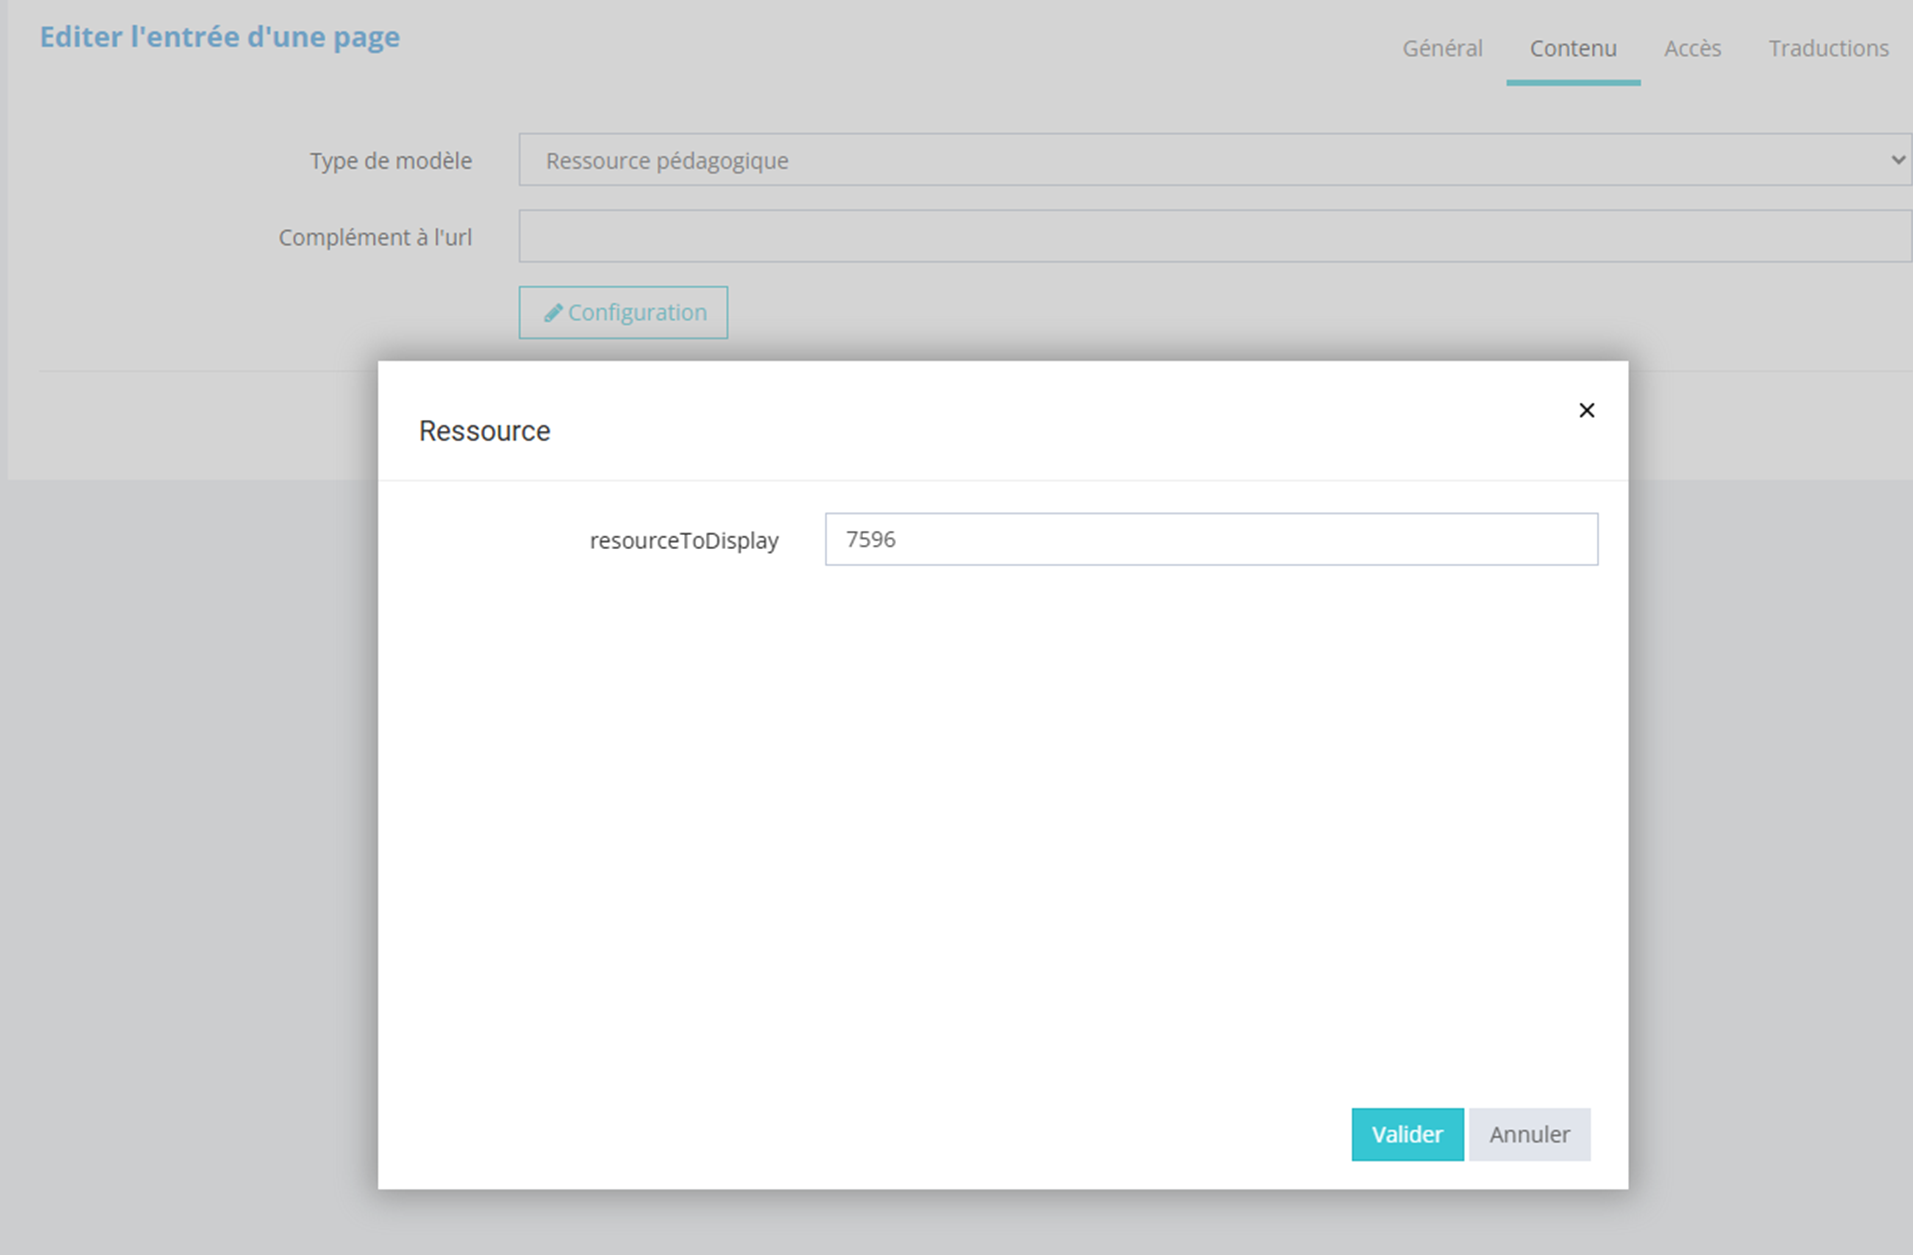
Task: Click the pencil icon on the Configuration button
Action: point(552,313)
